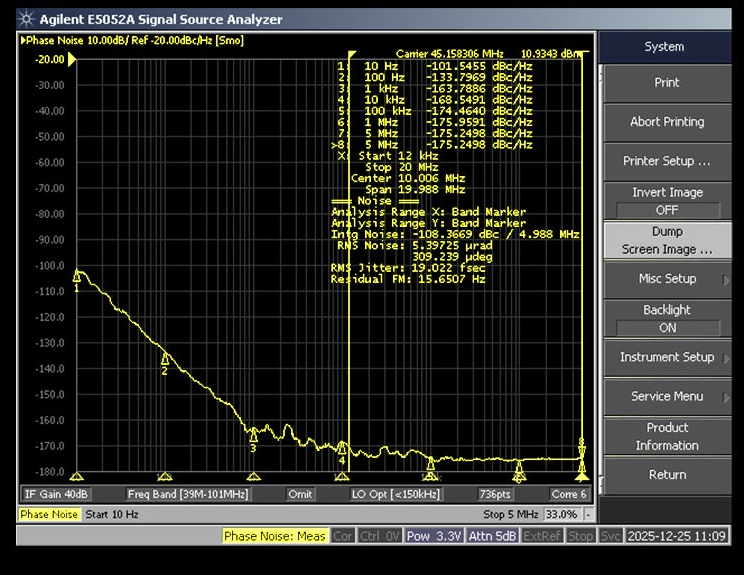Click the Return softkey
This screenshot has height=575, width=744.
667,475
